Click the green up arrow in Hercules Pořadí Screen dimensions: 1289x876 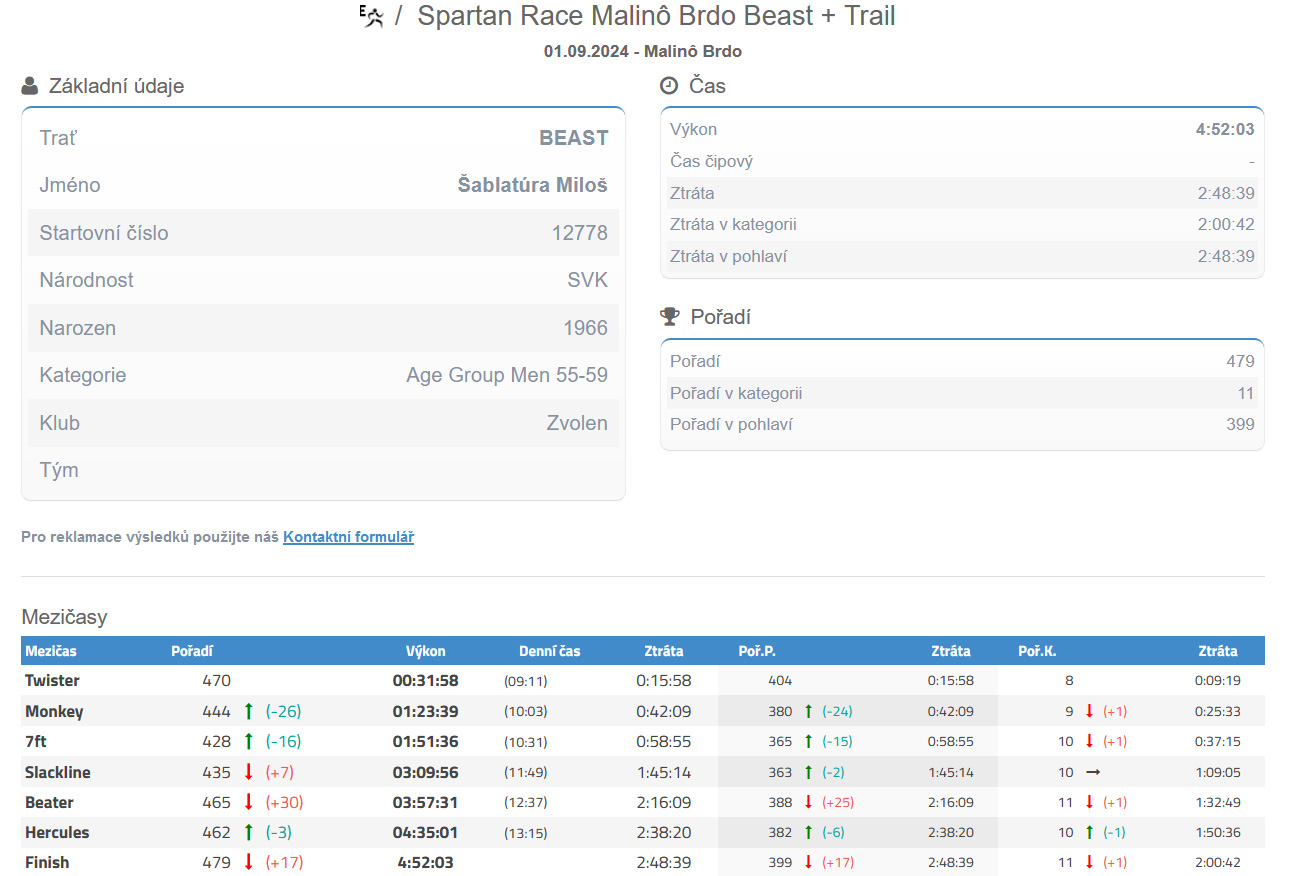tap(249, 832)
